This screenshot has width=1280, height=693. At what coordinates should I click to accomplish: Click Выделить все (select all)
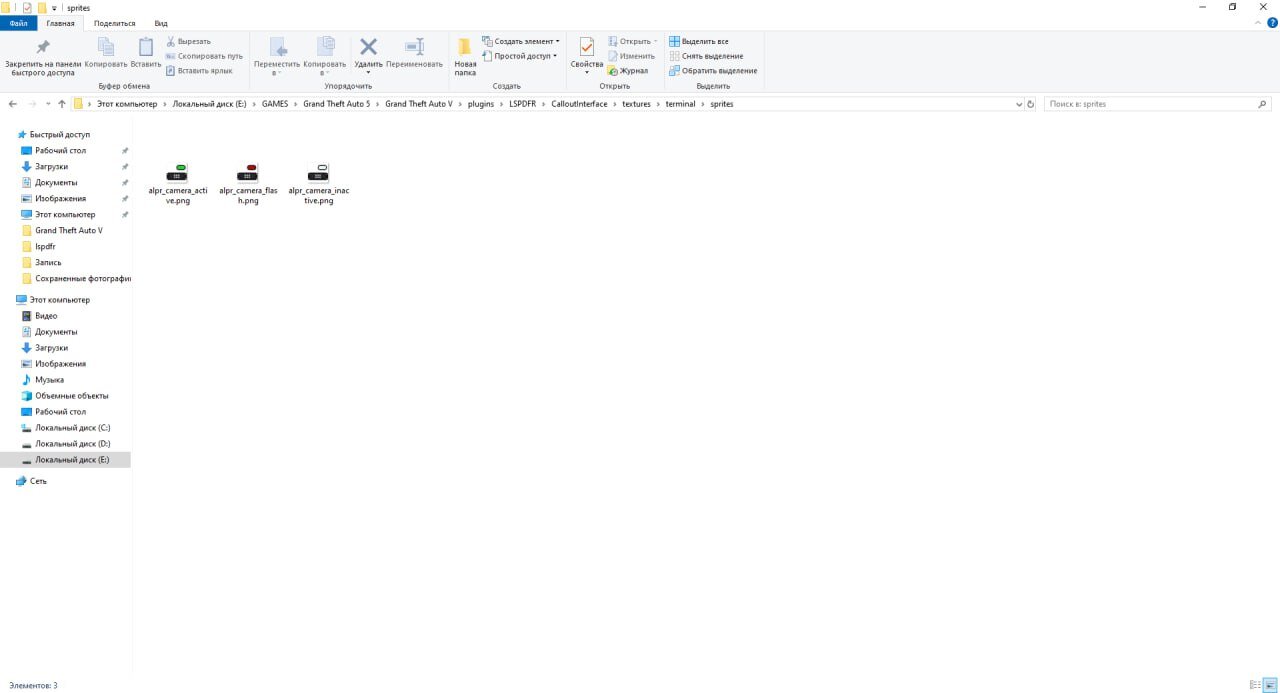click(x=698, y=41)
